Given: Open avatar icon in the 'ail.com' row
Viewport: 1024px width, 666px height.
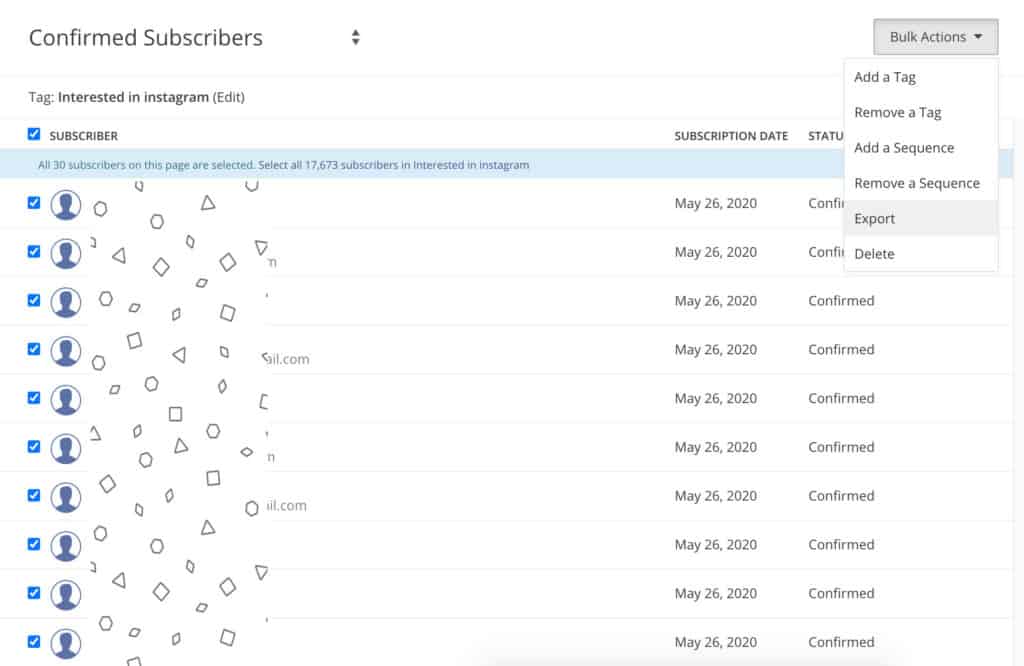Looking at the screenshot, I should point(66,351).
